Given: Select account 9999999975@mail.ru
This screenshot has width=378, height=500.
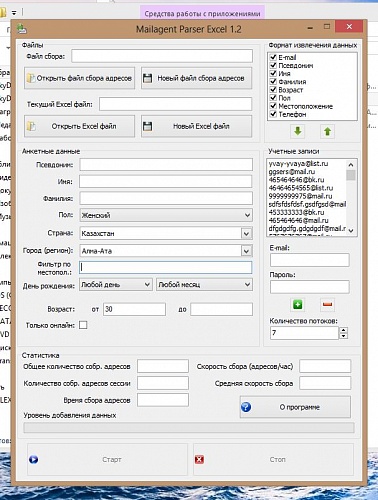Looking at the screenshot, I should (x=300, y=196).
